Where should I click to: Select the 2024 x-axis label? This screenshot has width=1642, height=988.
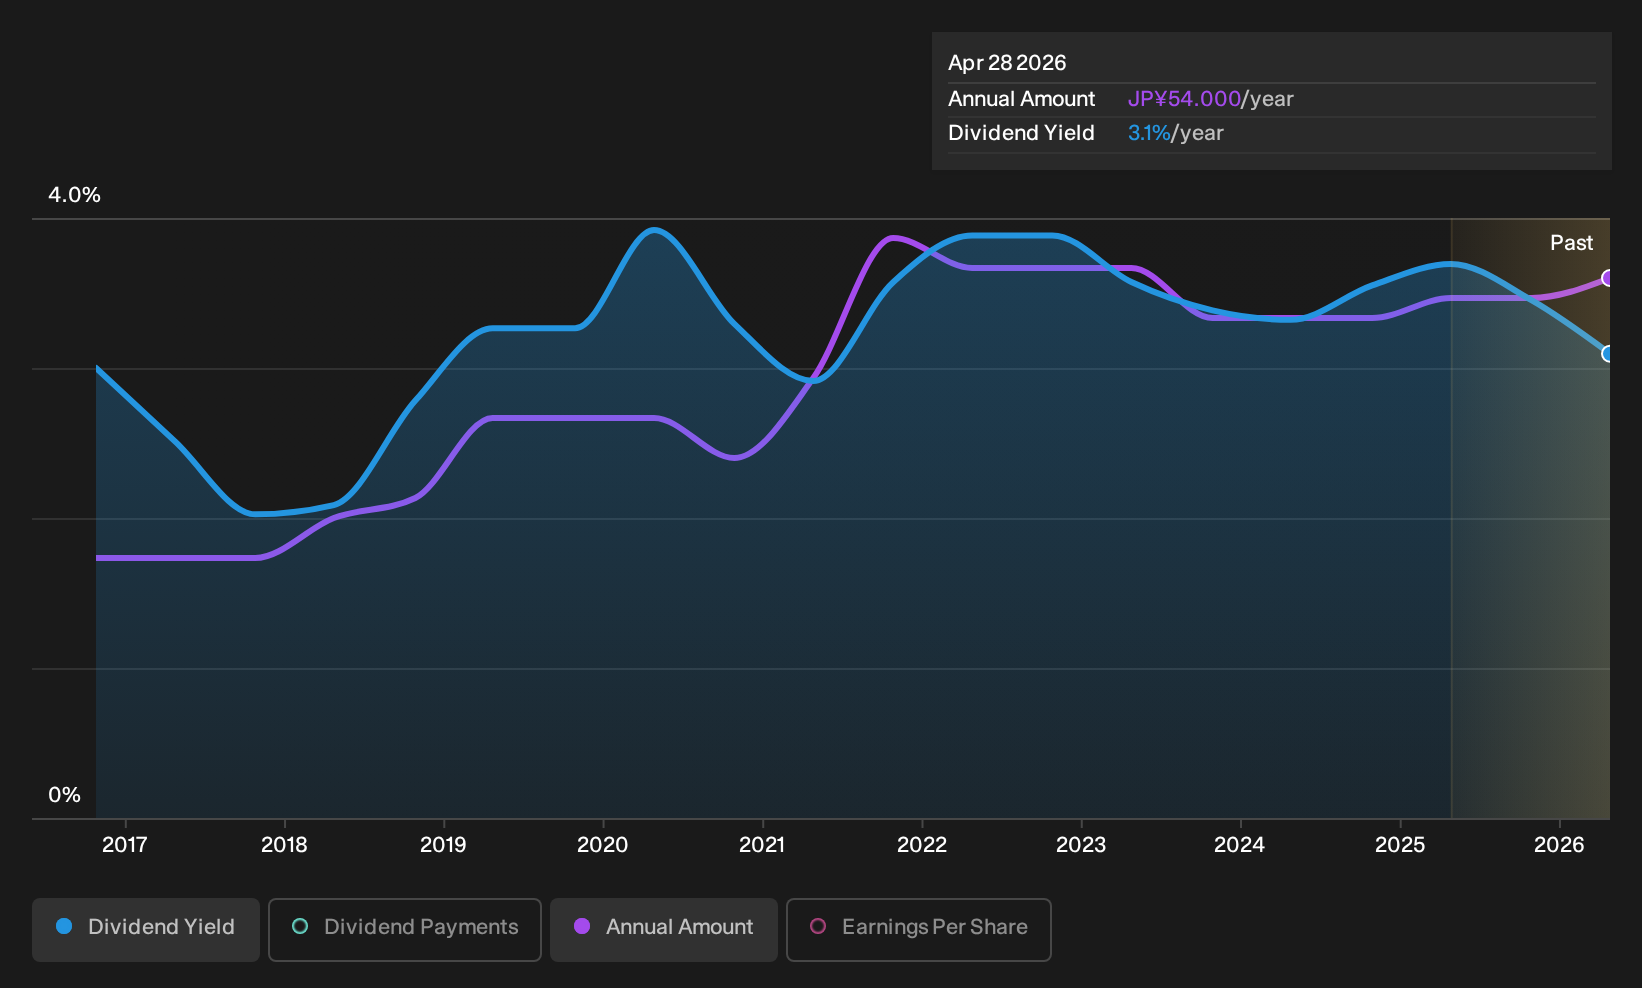[x=1240, y=845]
